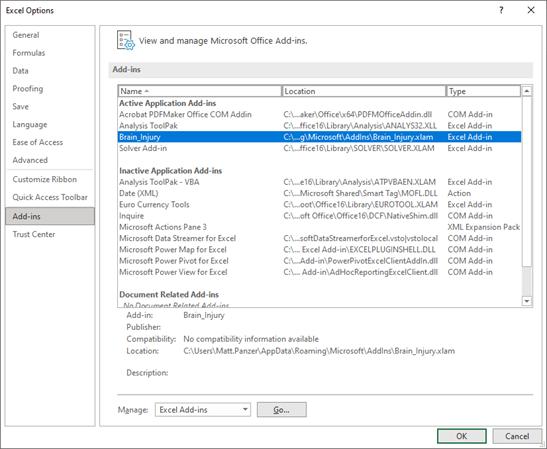547x449 pixels.
Task: Select Microsoft Power Pivot for Excel
Action: (320, 261)
